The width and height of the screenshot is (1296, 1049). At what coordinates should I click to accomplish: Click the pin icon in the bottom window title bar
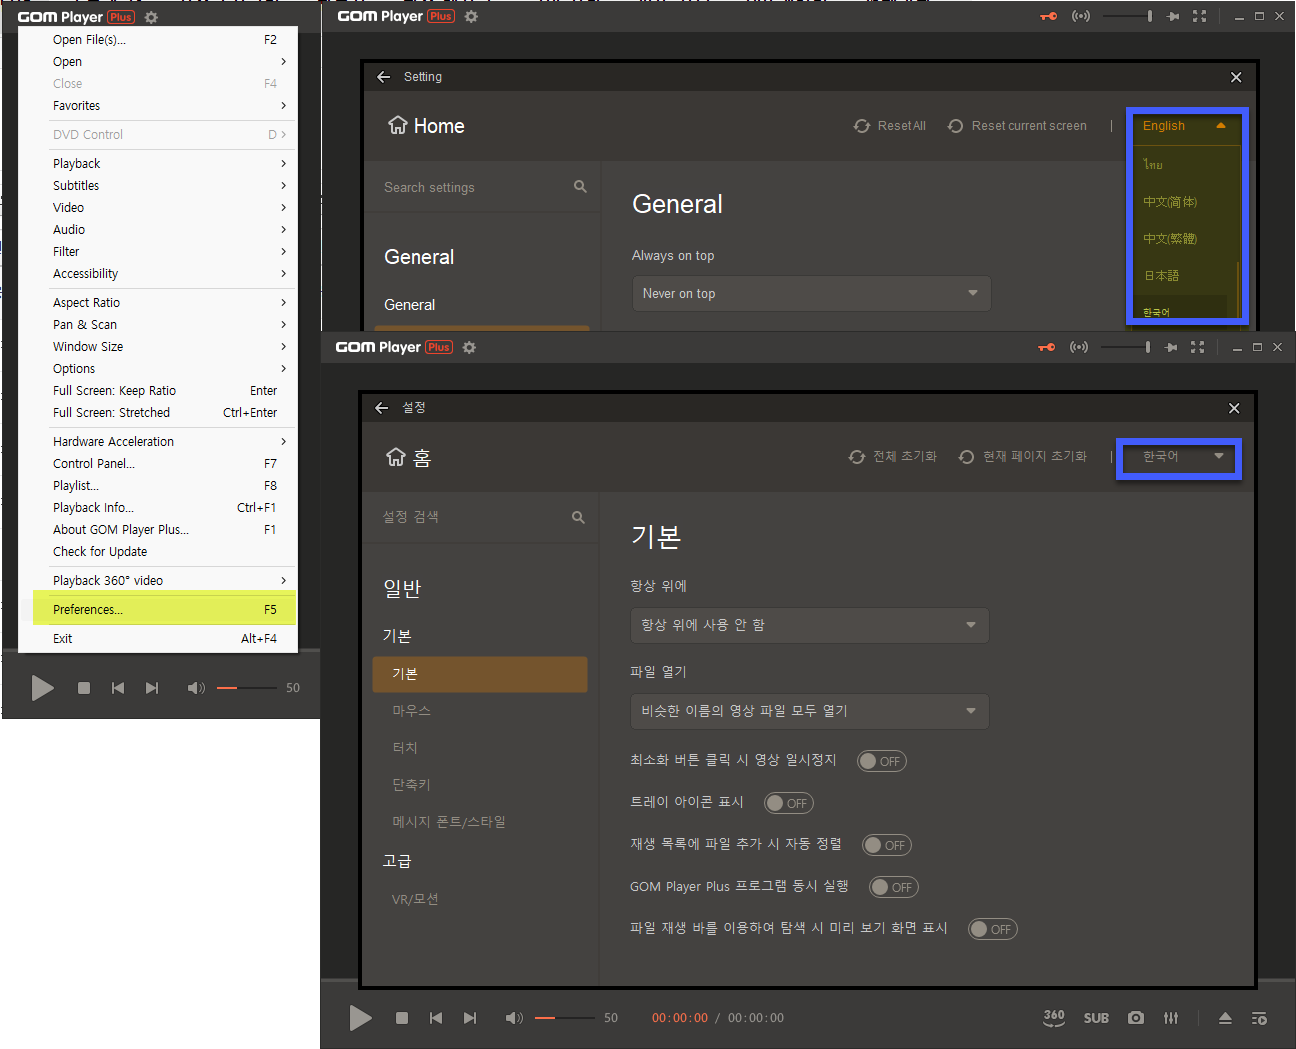coord(1171,347)
